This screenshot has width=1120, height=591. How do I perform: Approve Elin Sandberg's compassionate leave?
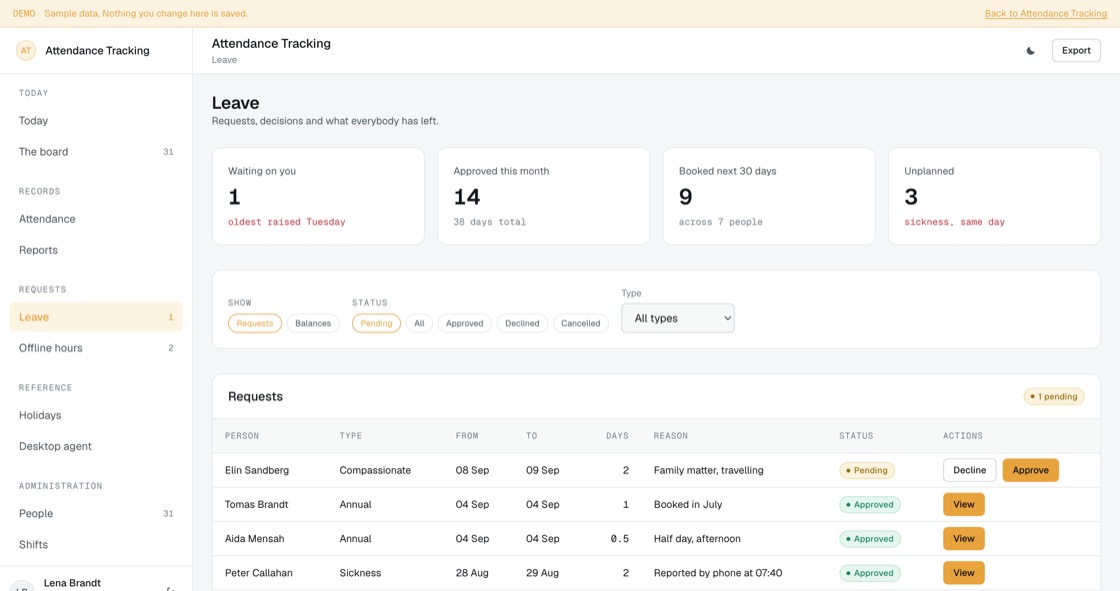[x=1031, y=470]
